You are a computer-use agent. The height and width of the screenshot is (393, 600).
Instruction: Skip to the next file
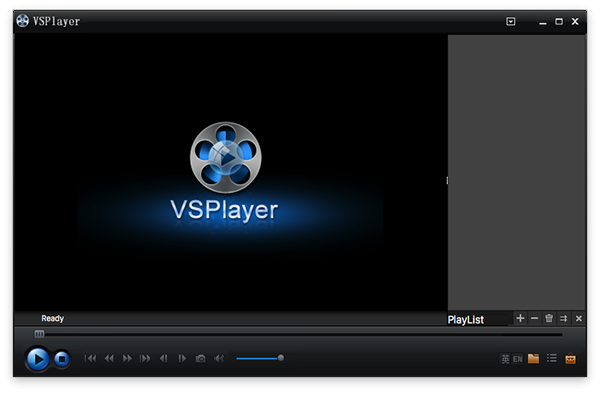click(x=145, y=359)
